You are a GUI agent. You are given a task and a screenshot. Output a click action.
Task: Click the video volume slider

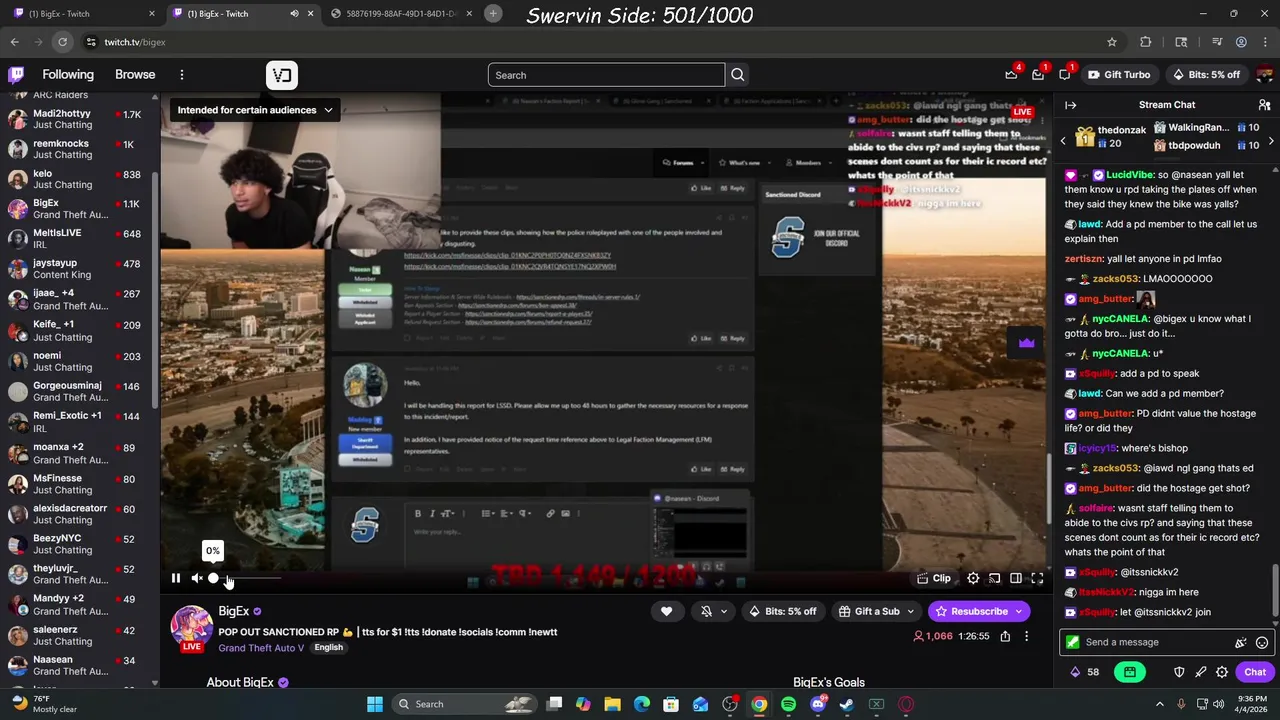click(x=247, y=578)
